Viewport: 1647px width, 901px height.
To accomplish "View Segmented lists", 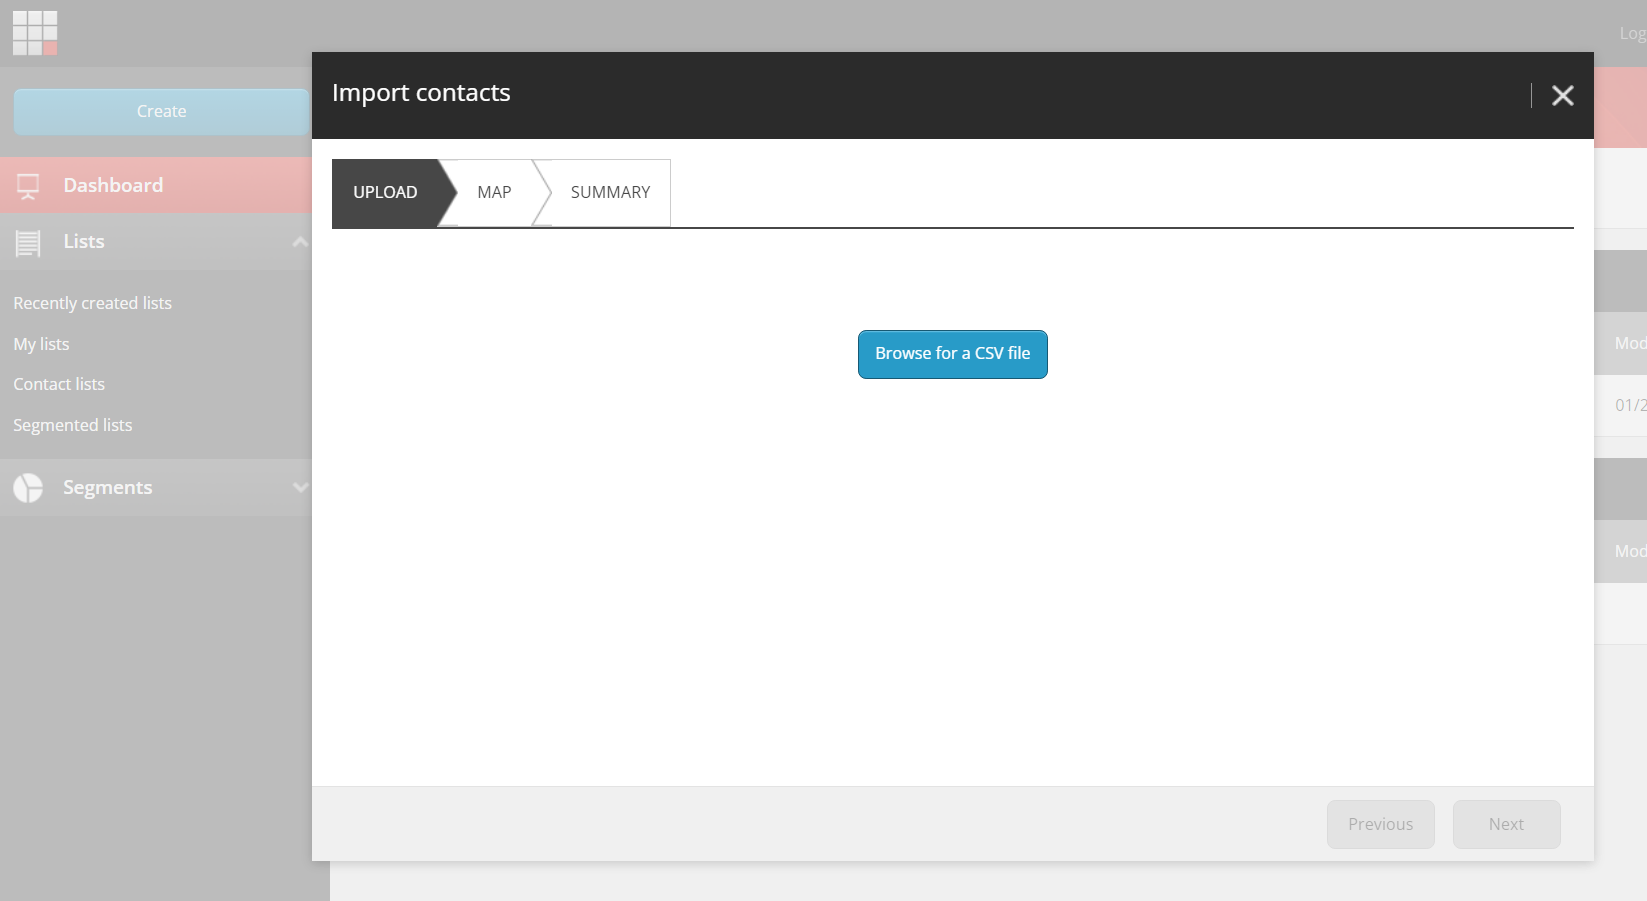I will 72,424.
